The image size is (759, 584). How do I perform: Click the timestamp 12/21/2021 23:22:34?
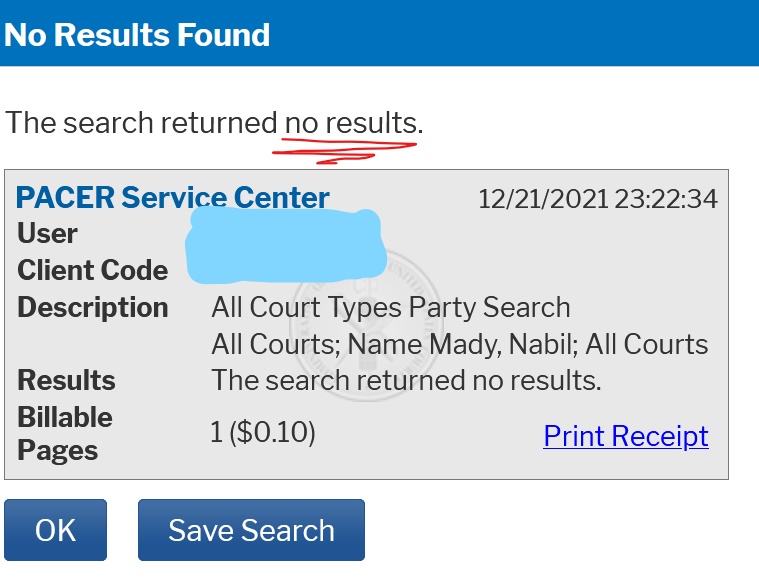(x=598, y=199)
